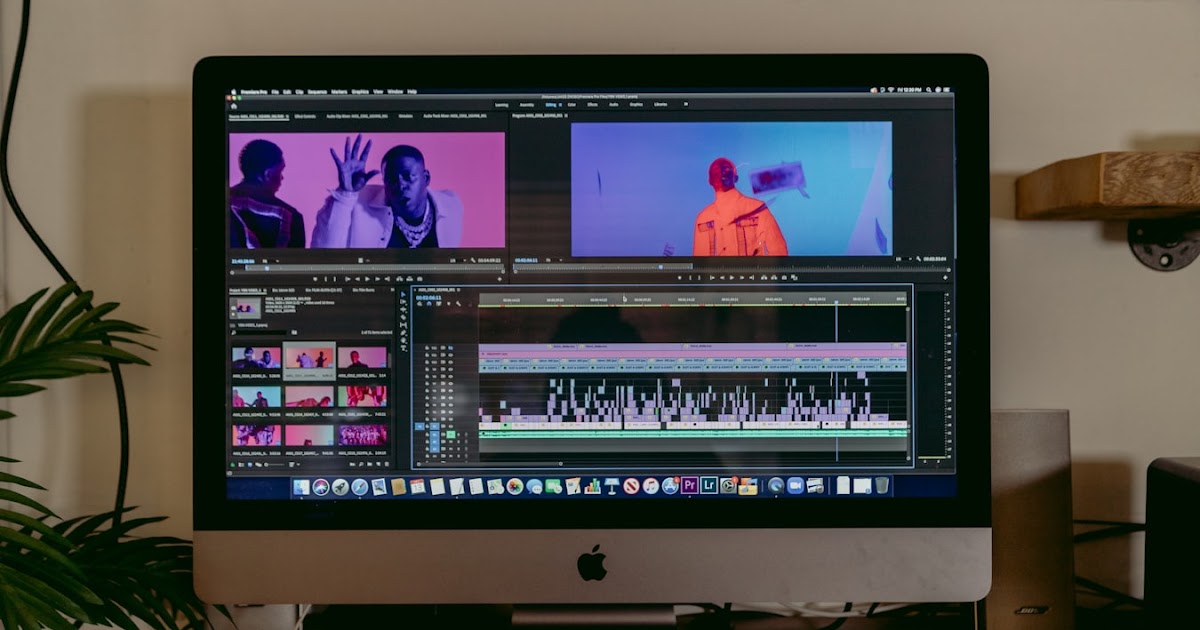The height and width of the screenshot is (630, 1200).
Task: Select the Hand tool
Action: pos(403,340)
